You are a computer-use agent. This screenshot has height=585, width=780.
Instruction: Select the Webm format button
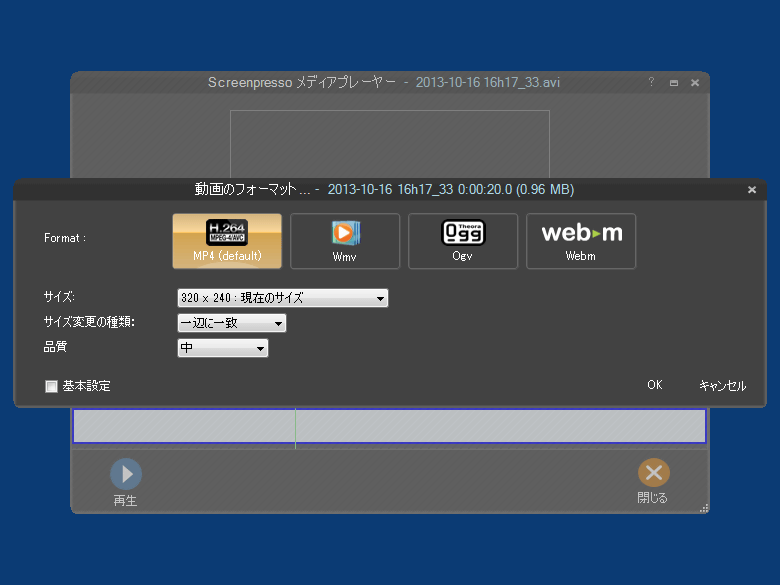581,241
